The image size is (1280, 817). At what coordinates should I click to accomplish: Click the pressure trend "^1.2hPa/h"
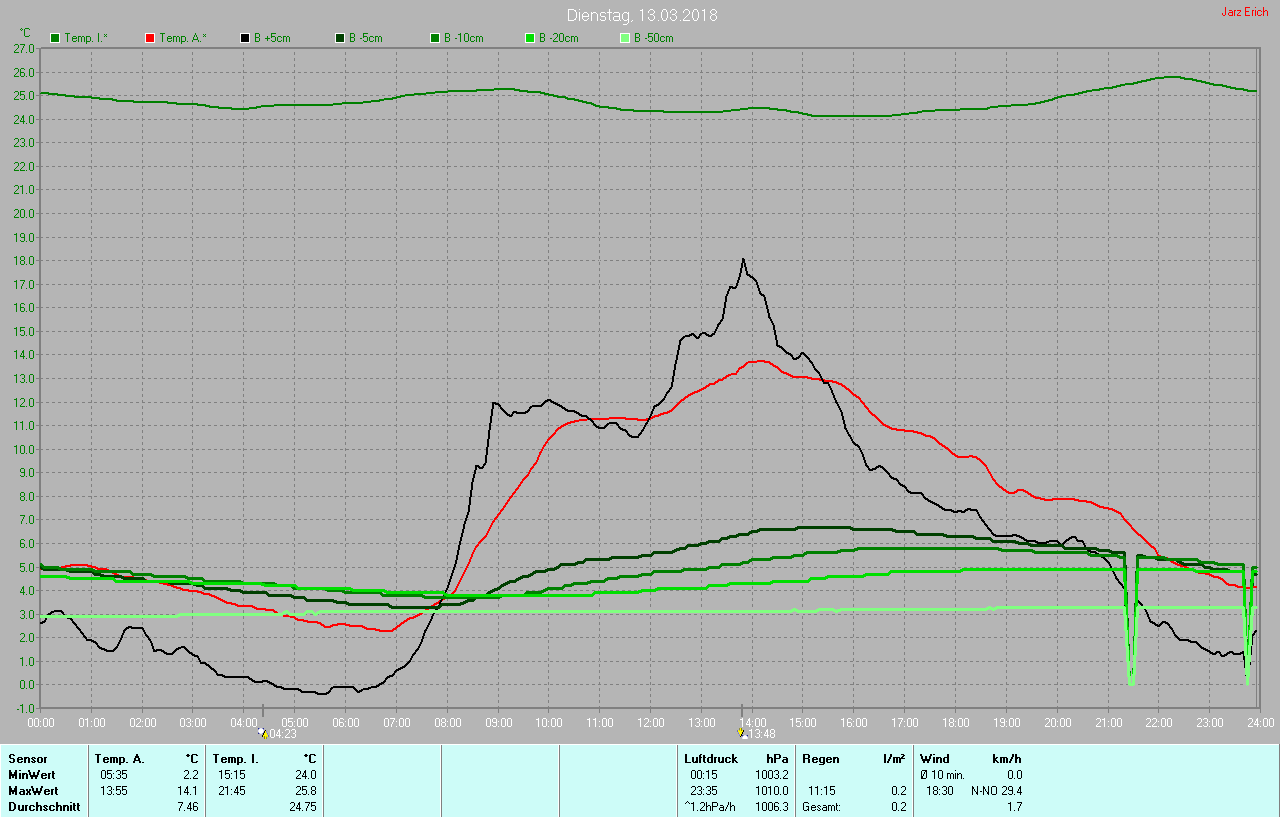pos(710,807)
